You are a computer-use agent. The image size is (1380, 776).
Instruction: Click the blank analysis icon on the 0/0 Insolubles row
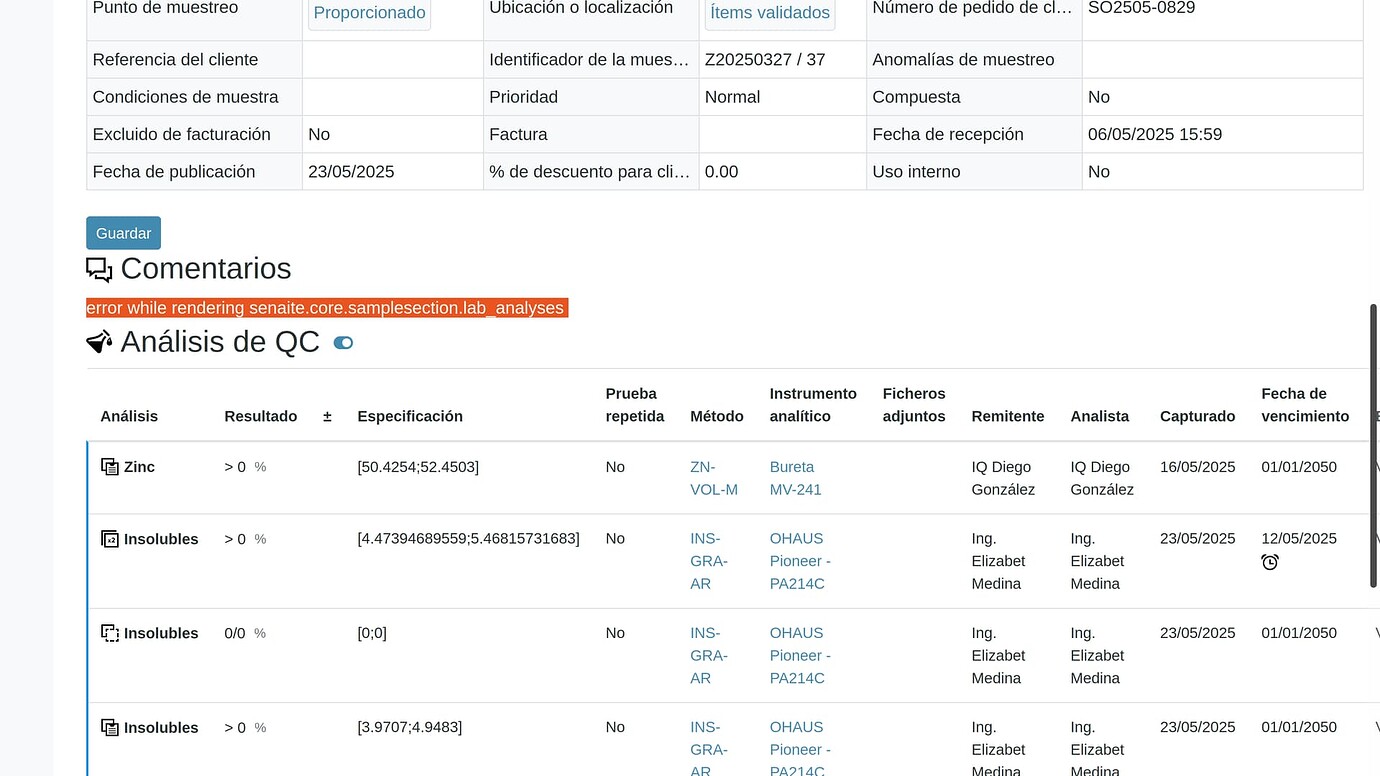(x=109, y=632)
